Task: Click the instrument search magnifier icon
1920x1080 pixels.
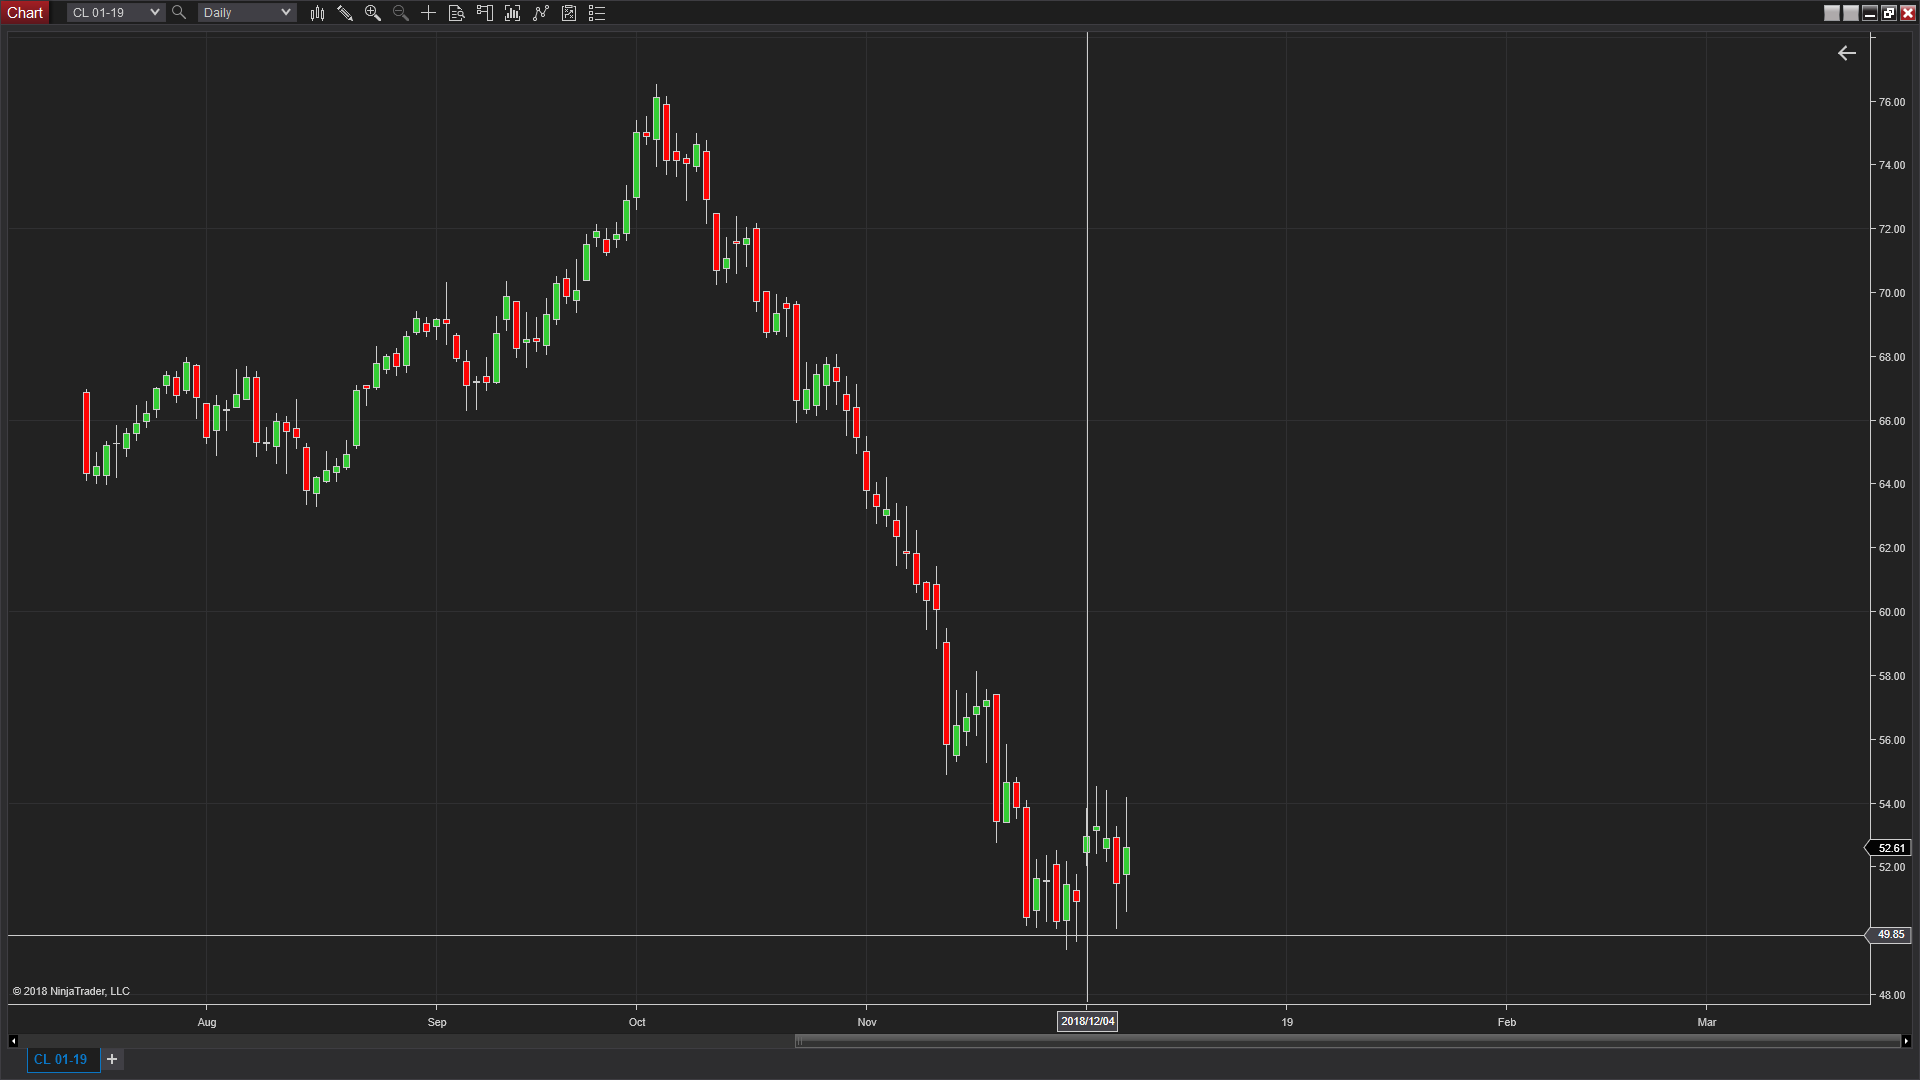Action: (179, 13)
